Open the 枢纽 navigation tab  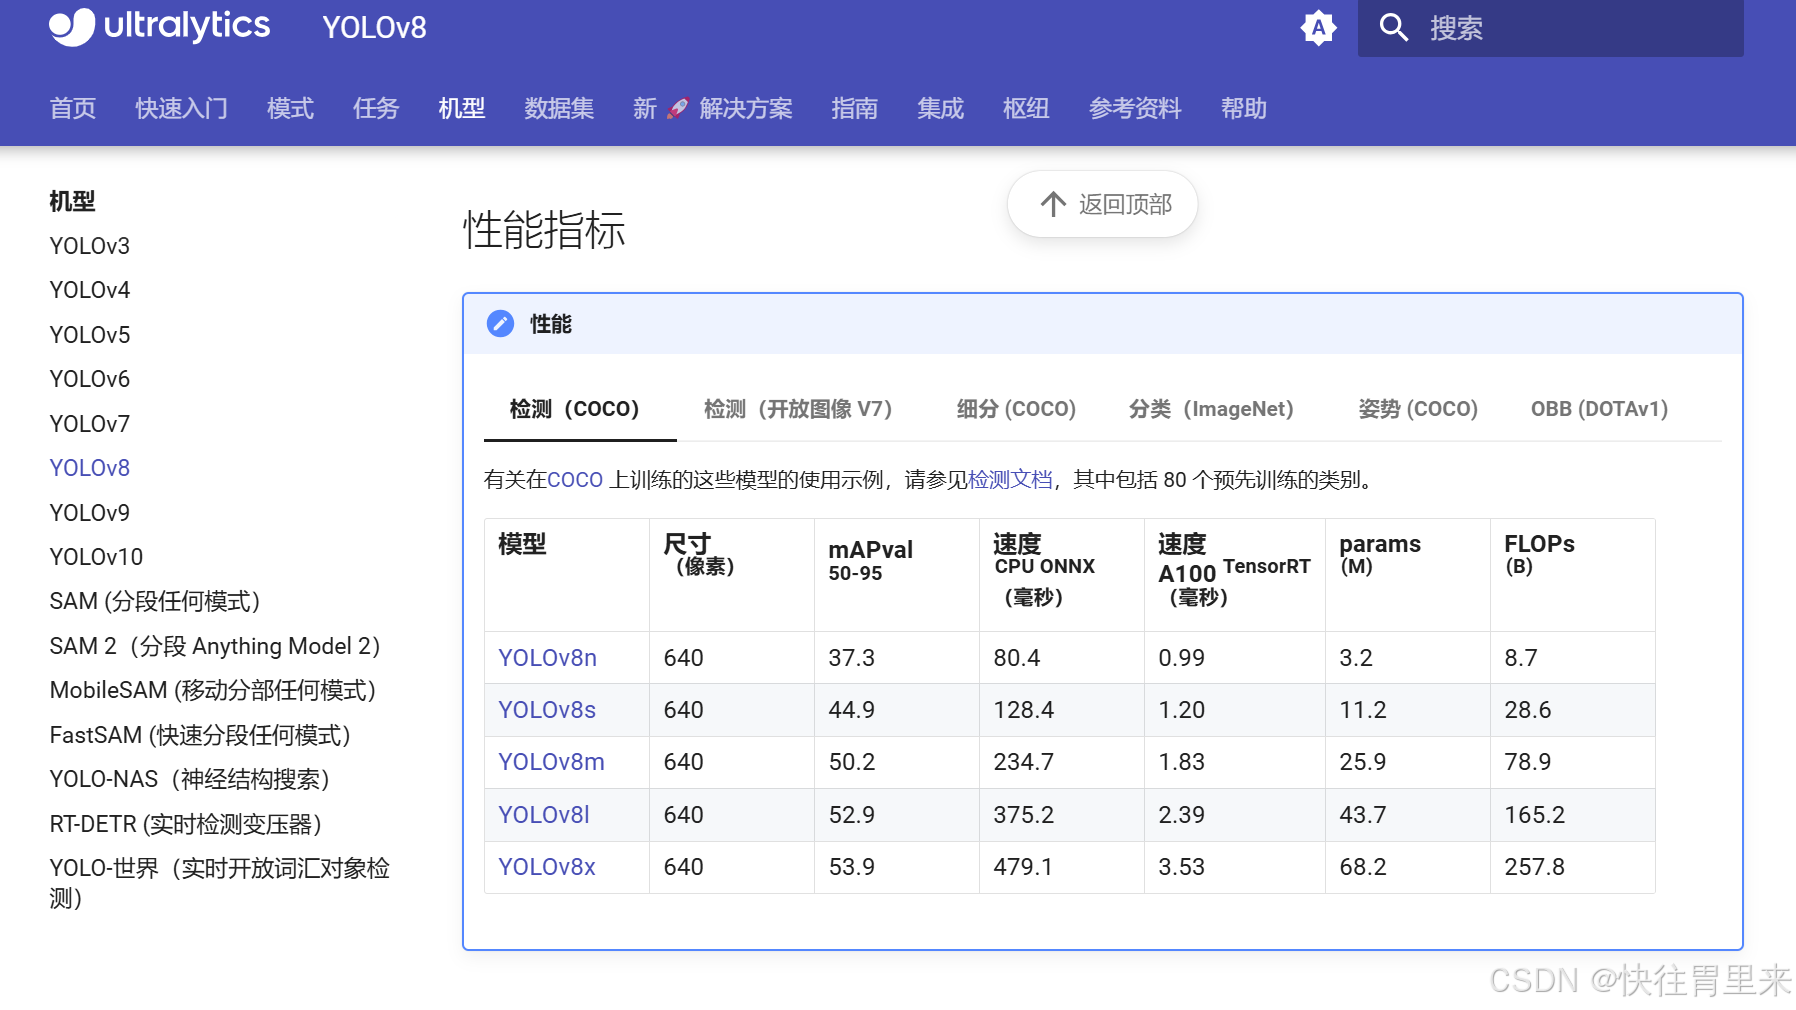1026,108
